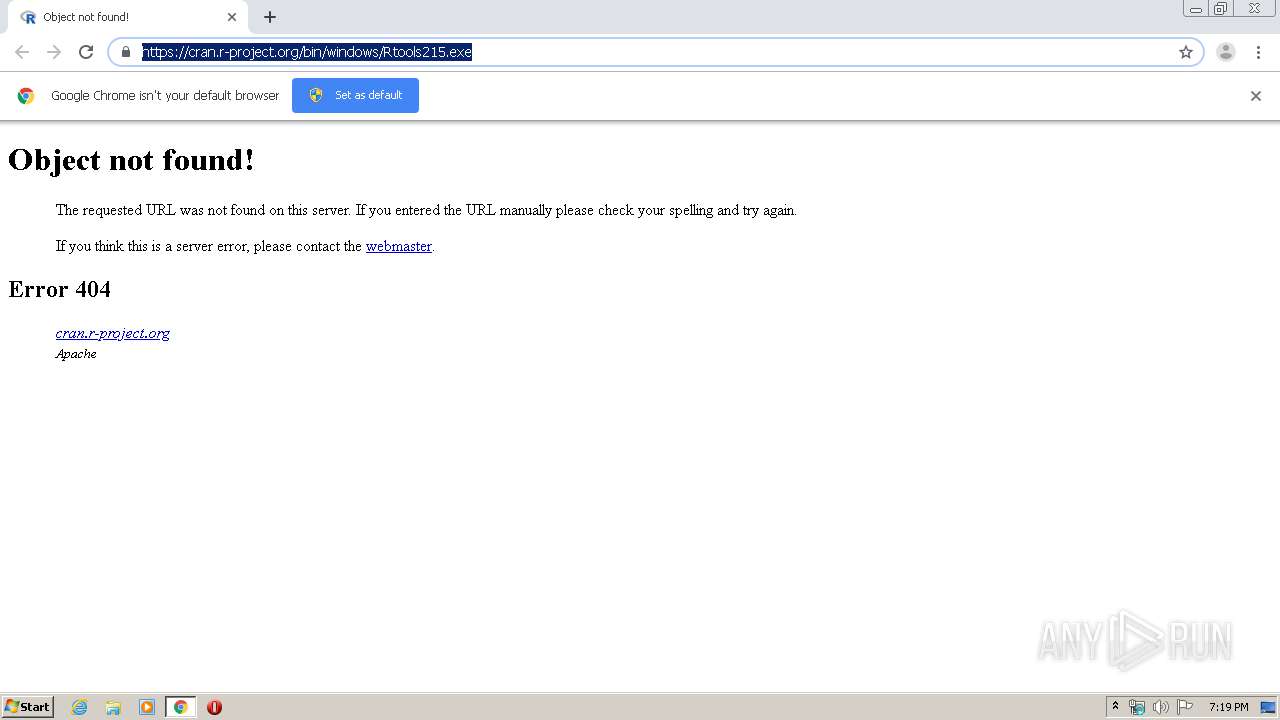Bookmark this page with the star icon
Screen dimensions: 1280x720
point(1186,52)
